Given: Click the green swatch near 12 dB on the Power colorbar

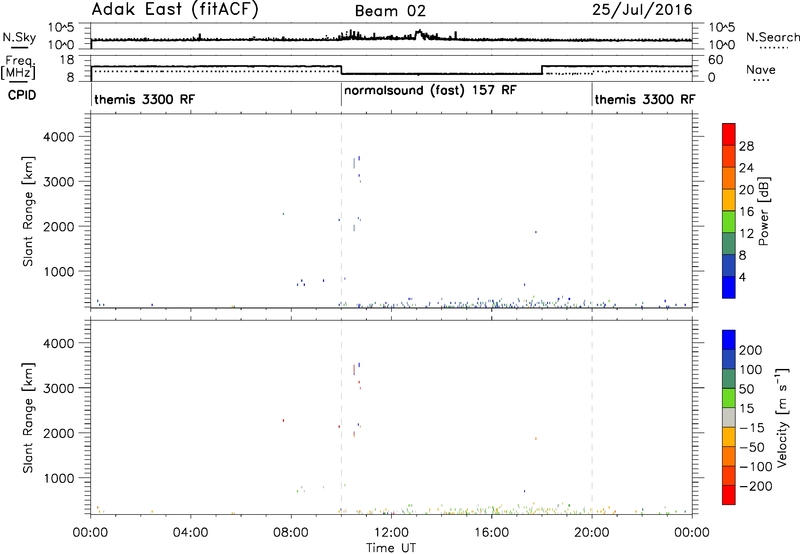Looking at the screenshot, I should (729, 221).
